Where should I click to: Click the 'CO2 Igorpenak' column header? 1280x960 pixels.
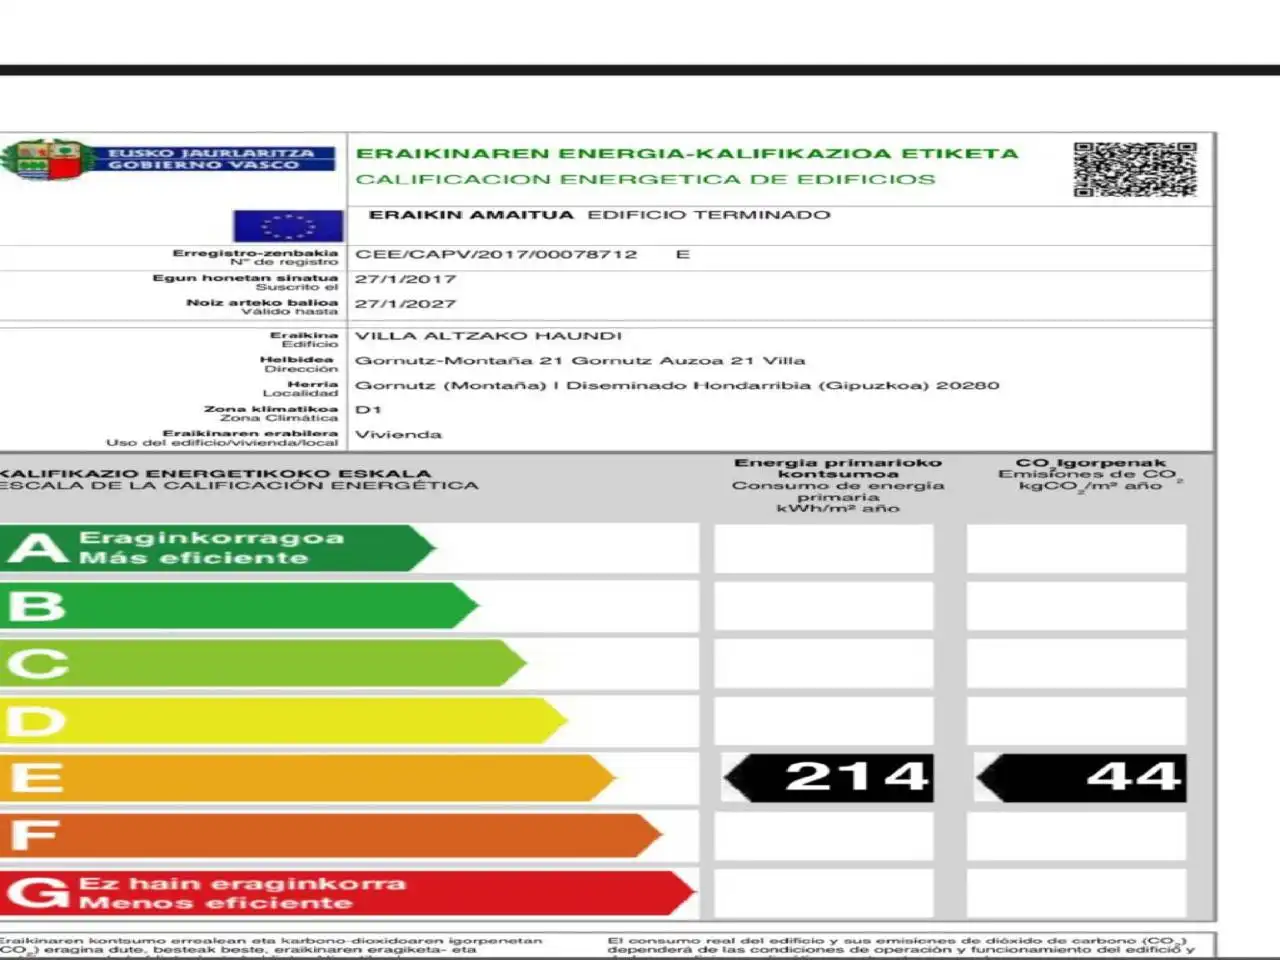click(1091, 463)
